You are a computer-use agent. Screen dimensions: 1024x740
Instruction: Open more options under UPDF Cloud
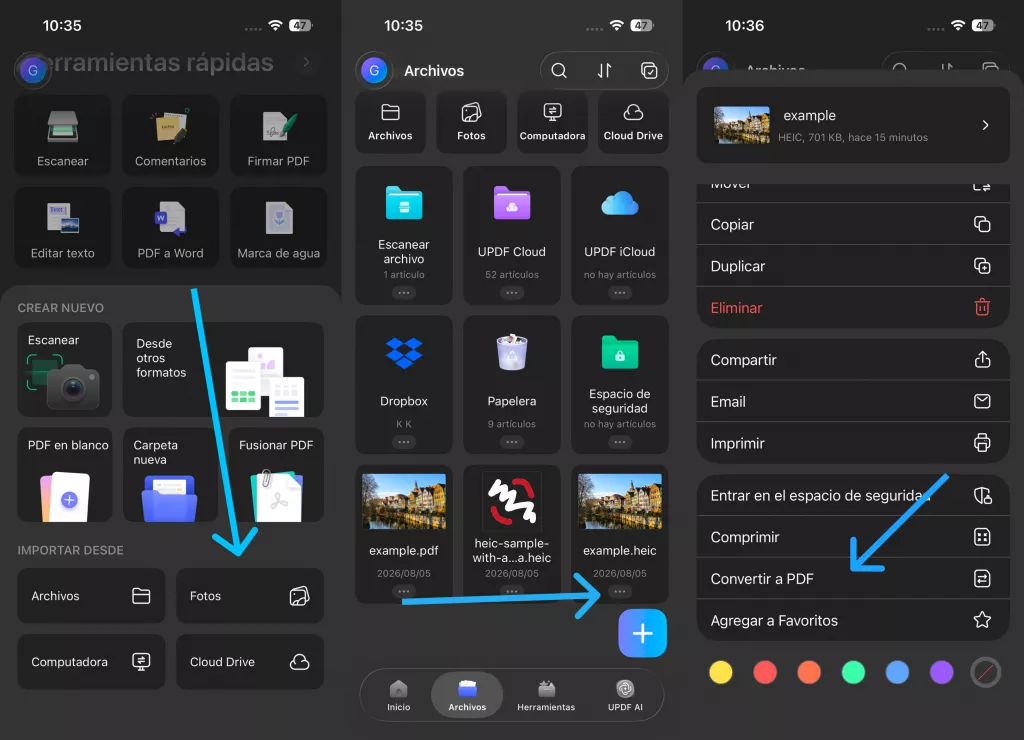tap(512, 293)
